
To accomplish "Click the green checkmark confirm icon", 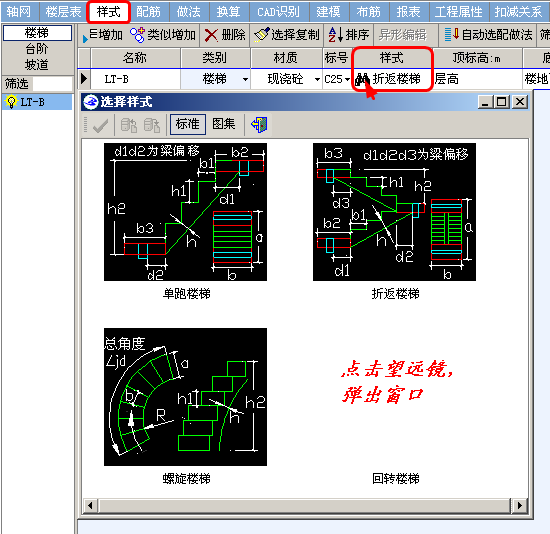I will coord(100,125).
